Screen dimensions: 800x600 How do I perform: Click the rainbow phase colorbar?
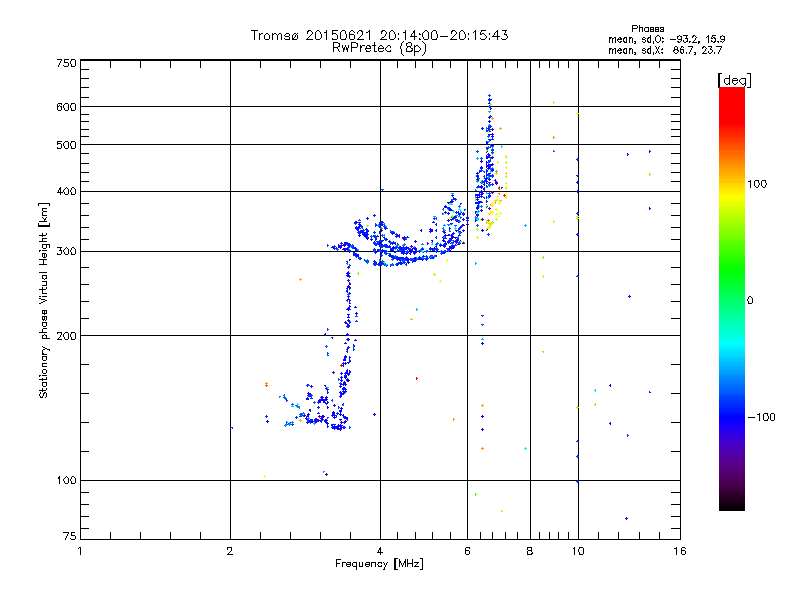(x=732, y=298)
